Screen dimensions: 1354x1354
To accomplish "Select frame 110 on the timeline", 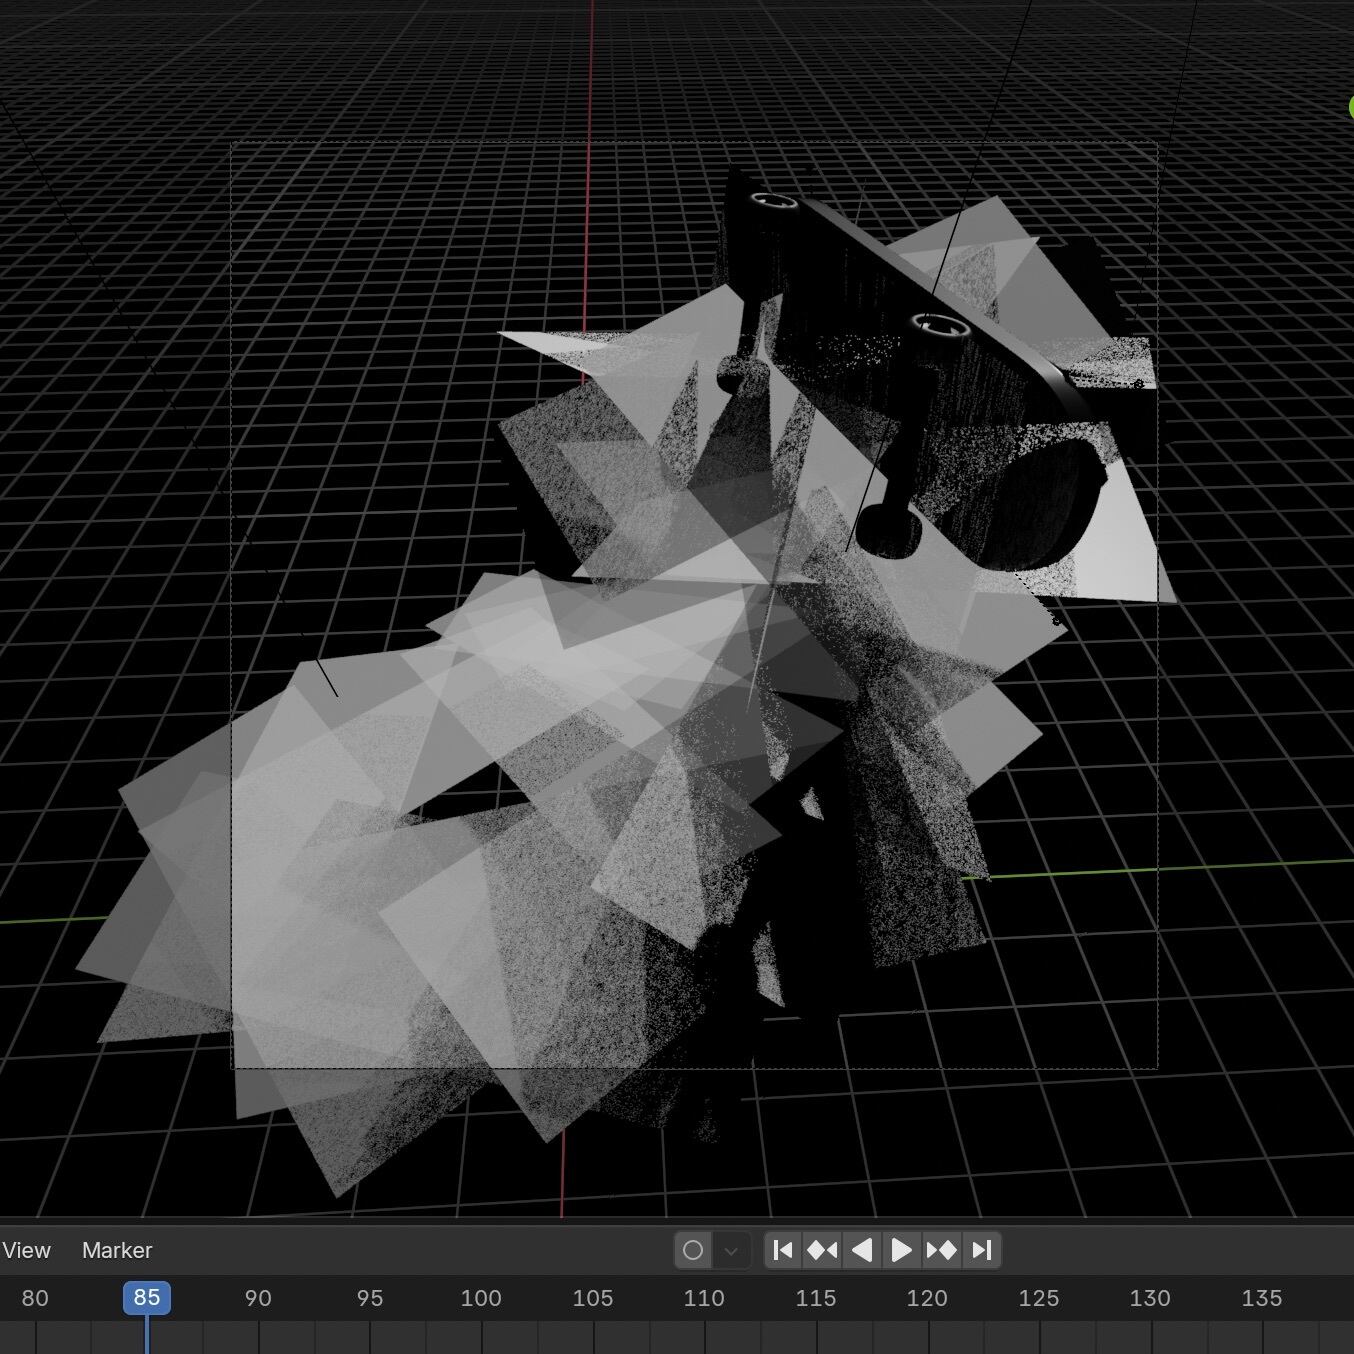I will click(x=704, y=1298).
